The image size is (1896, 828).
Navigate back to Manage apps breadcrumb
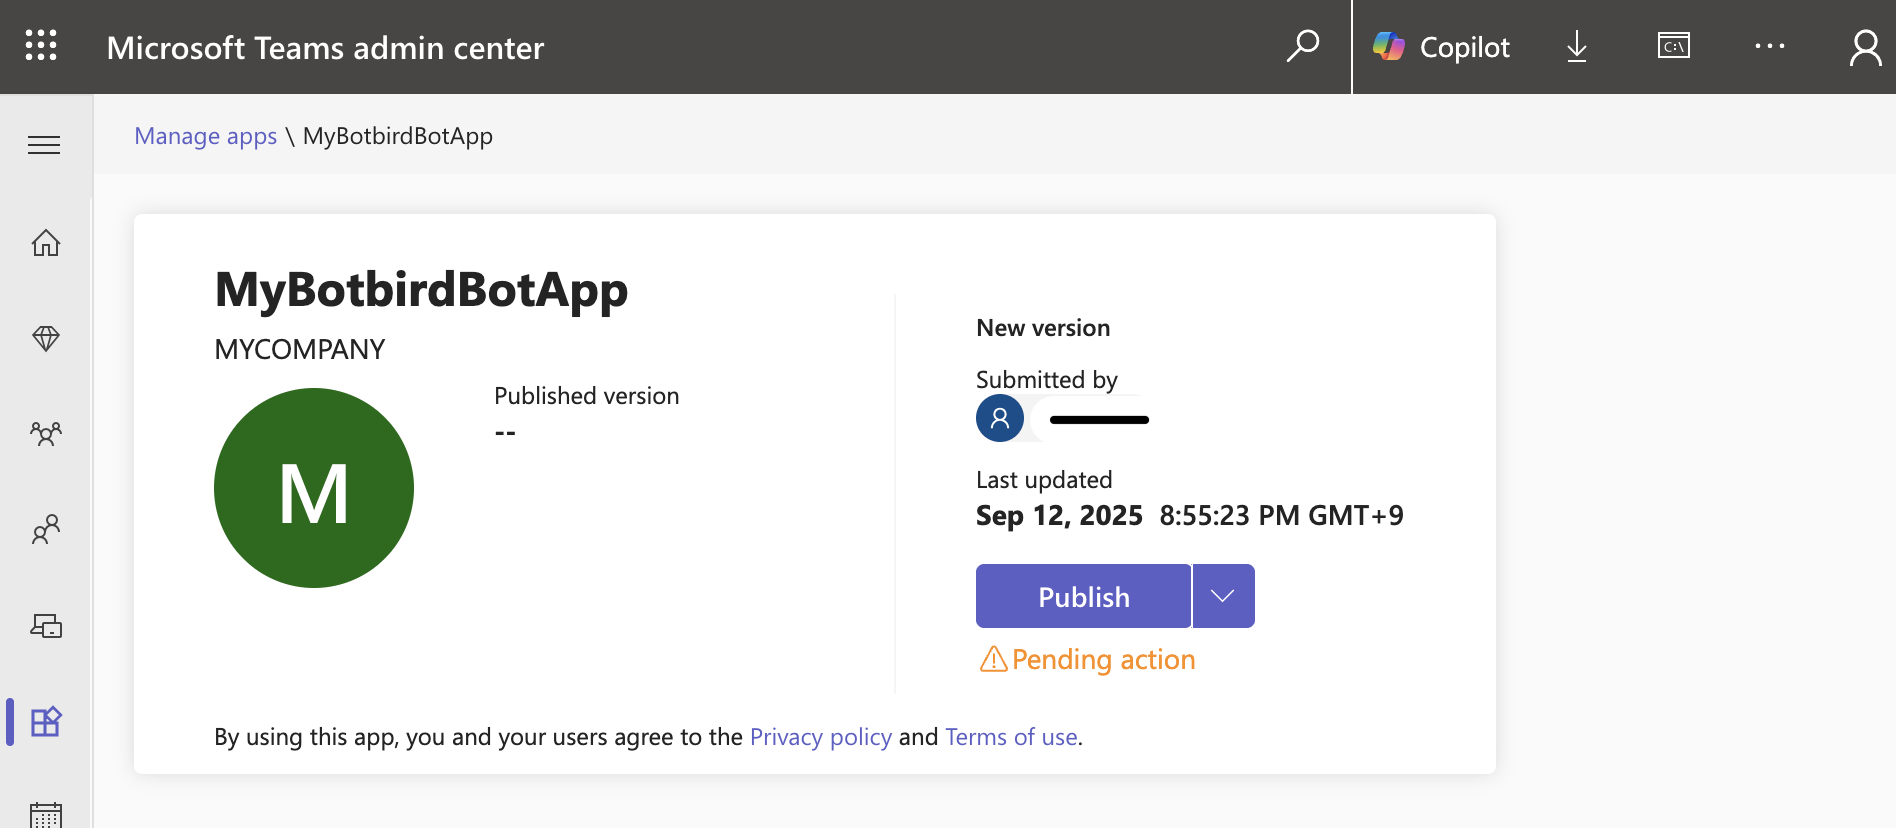(x=205, y=136)
